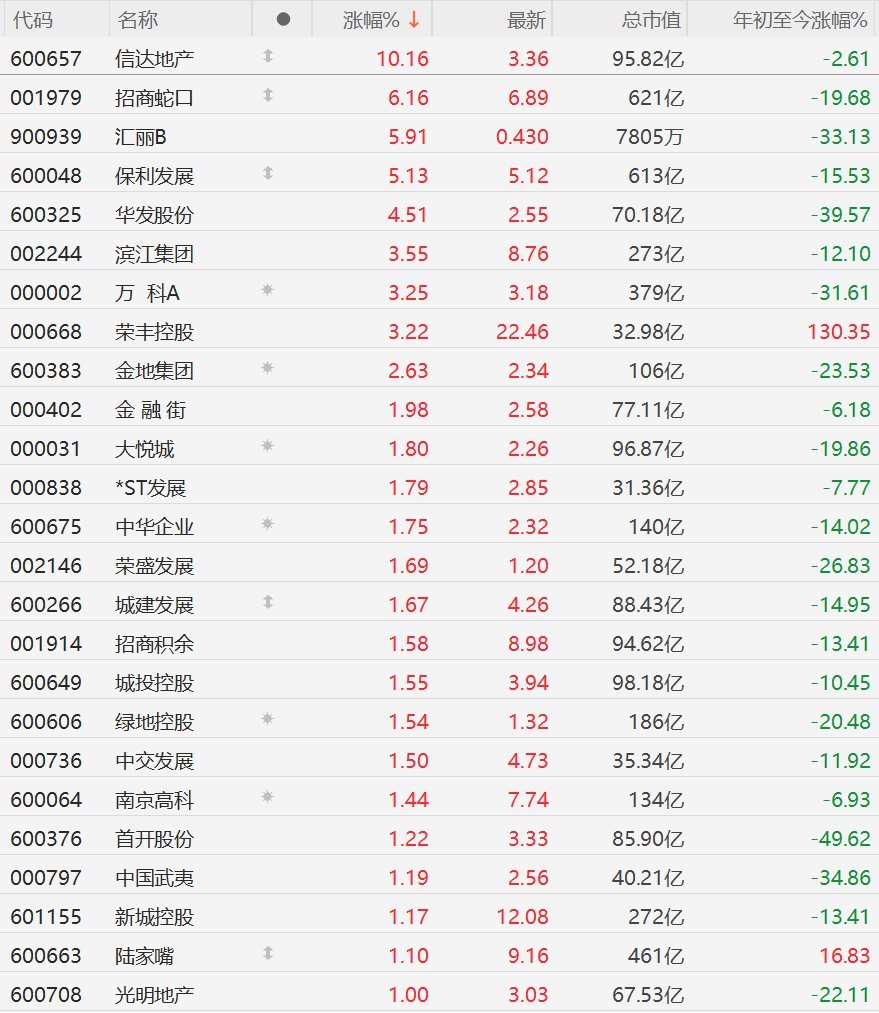
Task: Sort by the 年初至今涨幅% column header
Action: (x=800, y=19)
